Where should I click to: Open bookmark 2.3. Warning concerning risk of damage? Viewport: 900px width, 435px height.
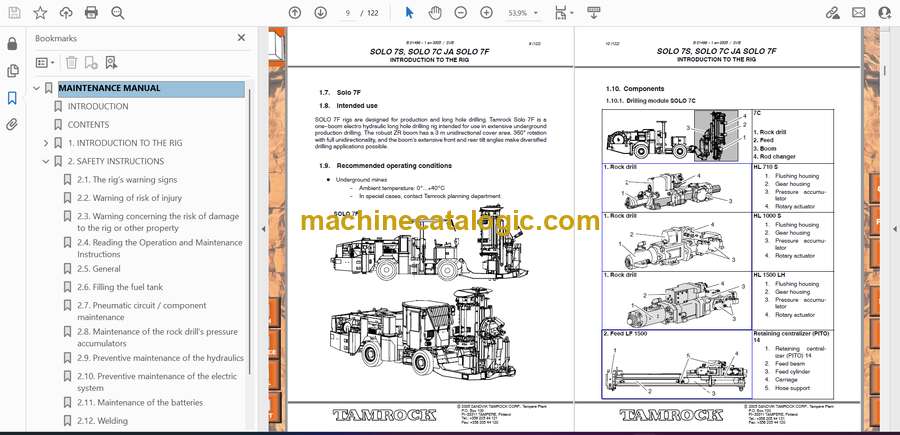tap(158, 222)
